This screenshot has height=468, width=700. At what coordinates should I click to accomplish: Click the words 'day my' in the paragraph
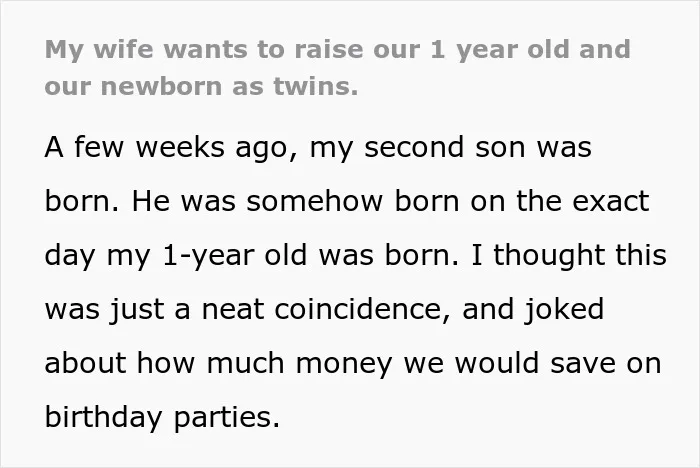(98, 256)
